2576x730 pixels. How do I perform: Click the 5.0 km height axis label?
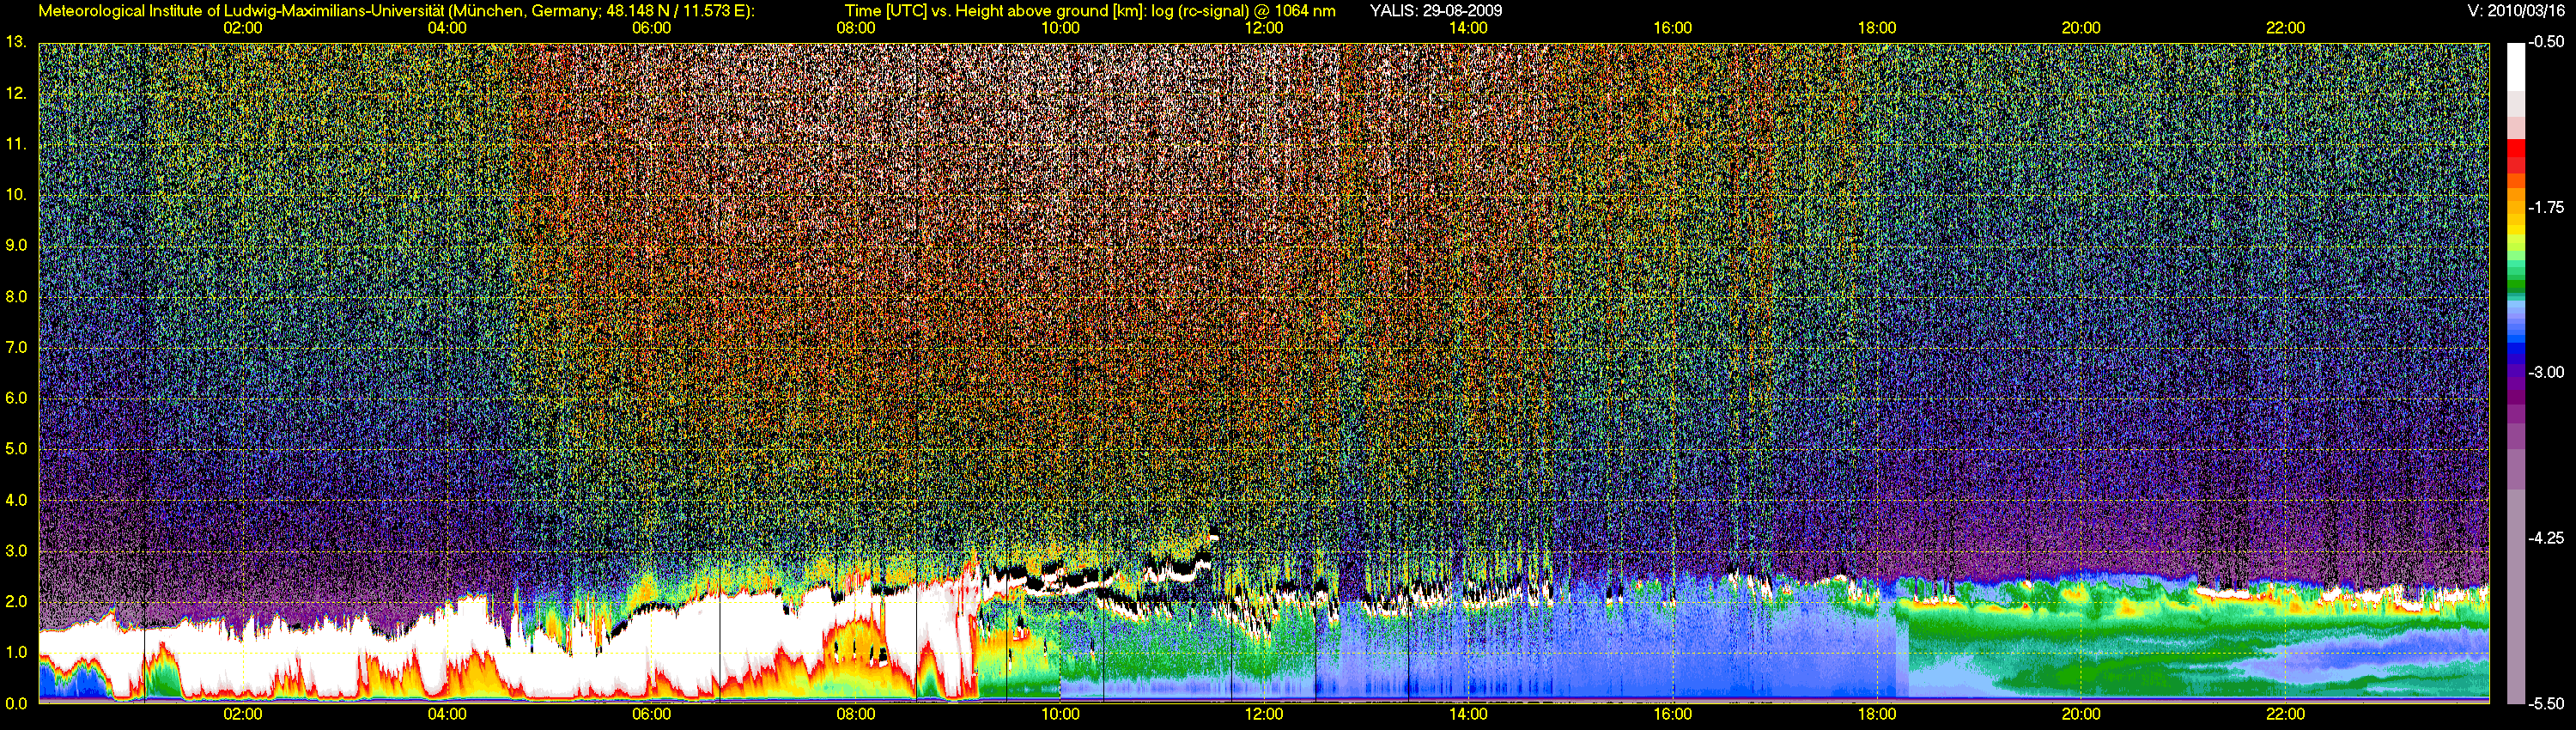coord(16,449)
